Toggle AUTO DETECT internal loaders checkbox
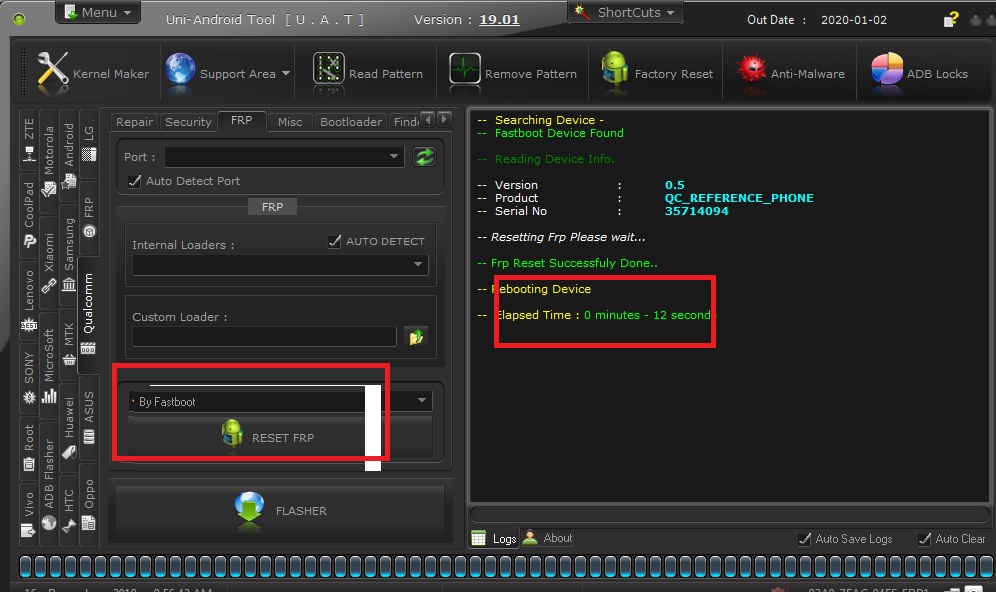The width and height of the screenshot is (996, 592). (335, 241)
